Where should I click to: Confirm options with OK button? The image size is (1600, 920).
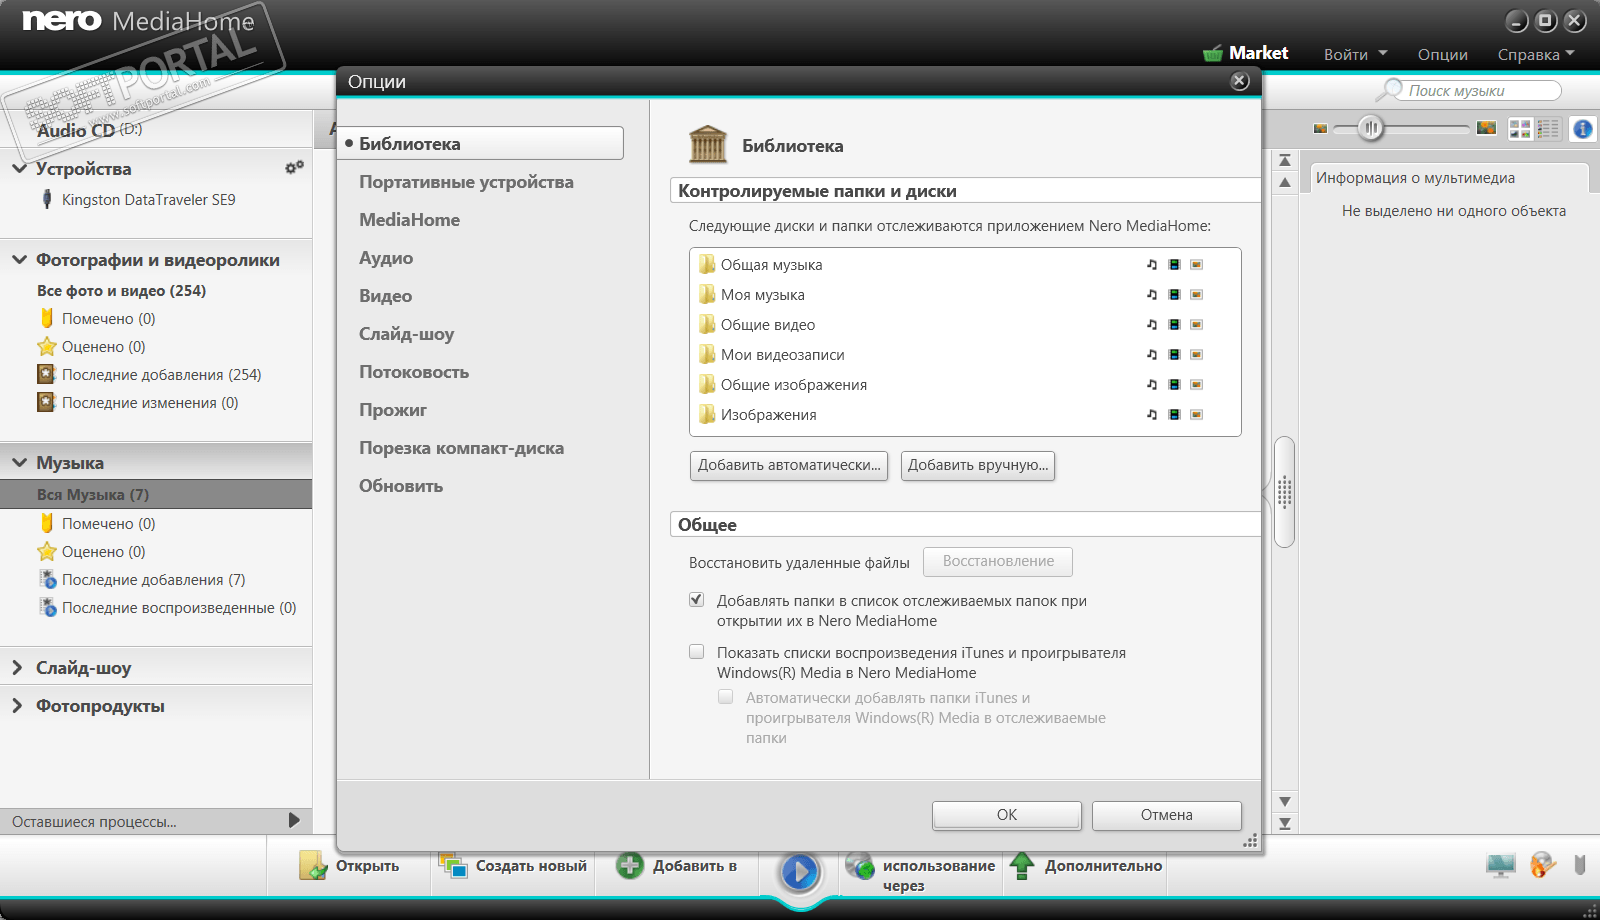pyautogui.click(x=1007, y=815)
